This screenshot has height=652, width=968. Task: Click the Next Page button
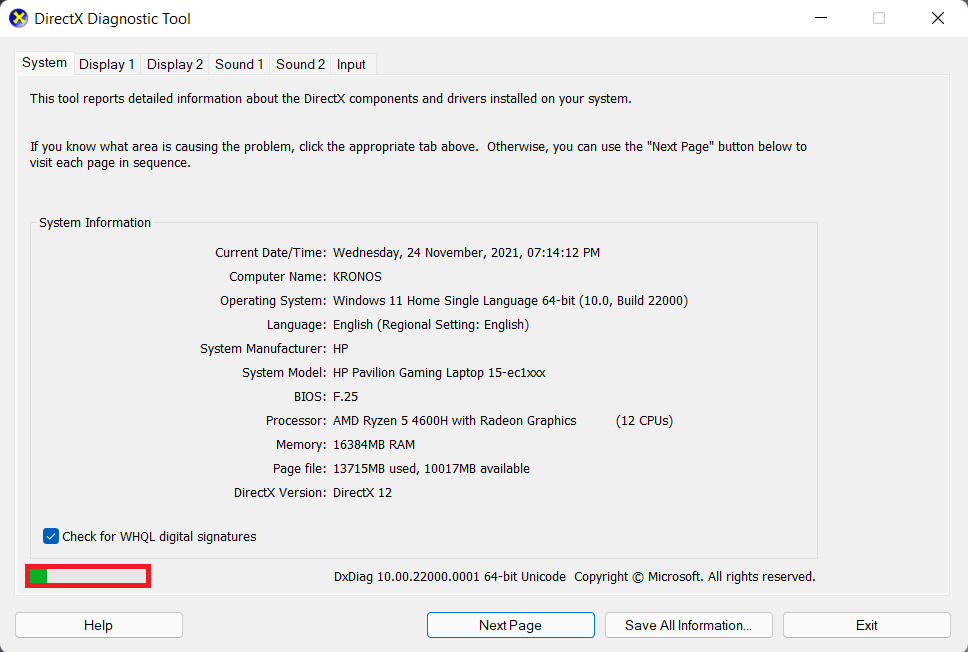tap(511, 625)
